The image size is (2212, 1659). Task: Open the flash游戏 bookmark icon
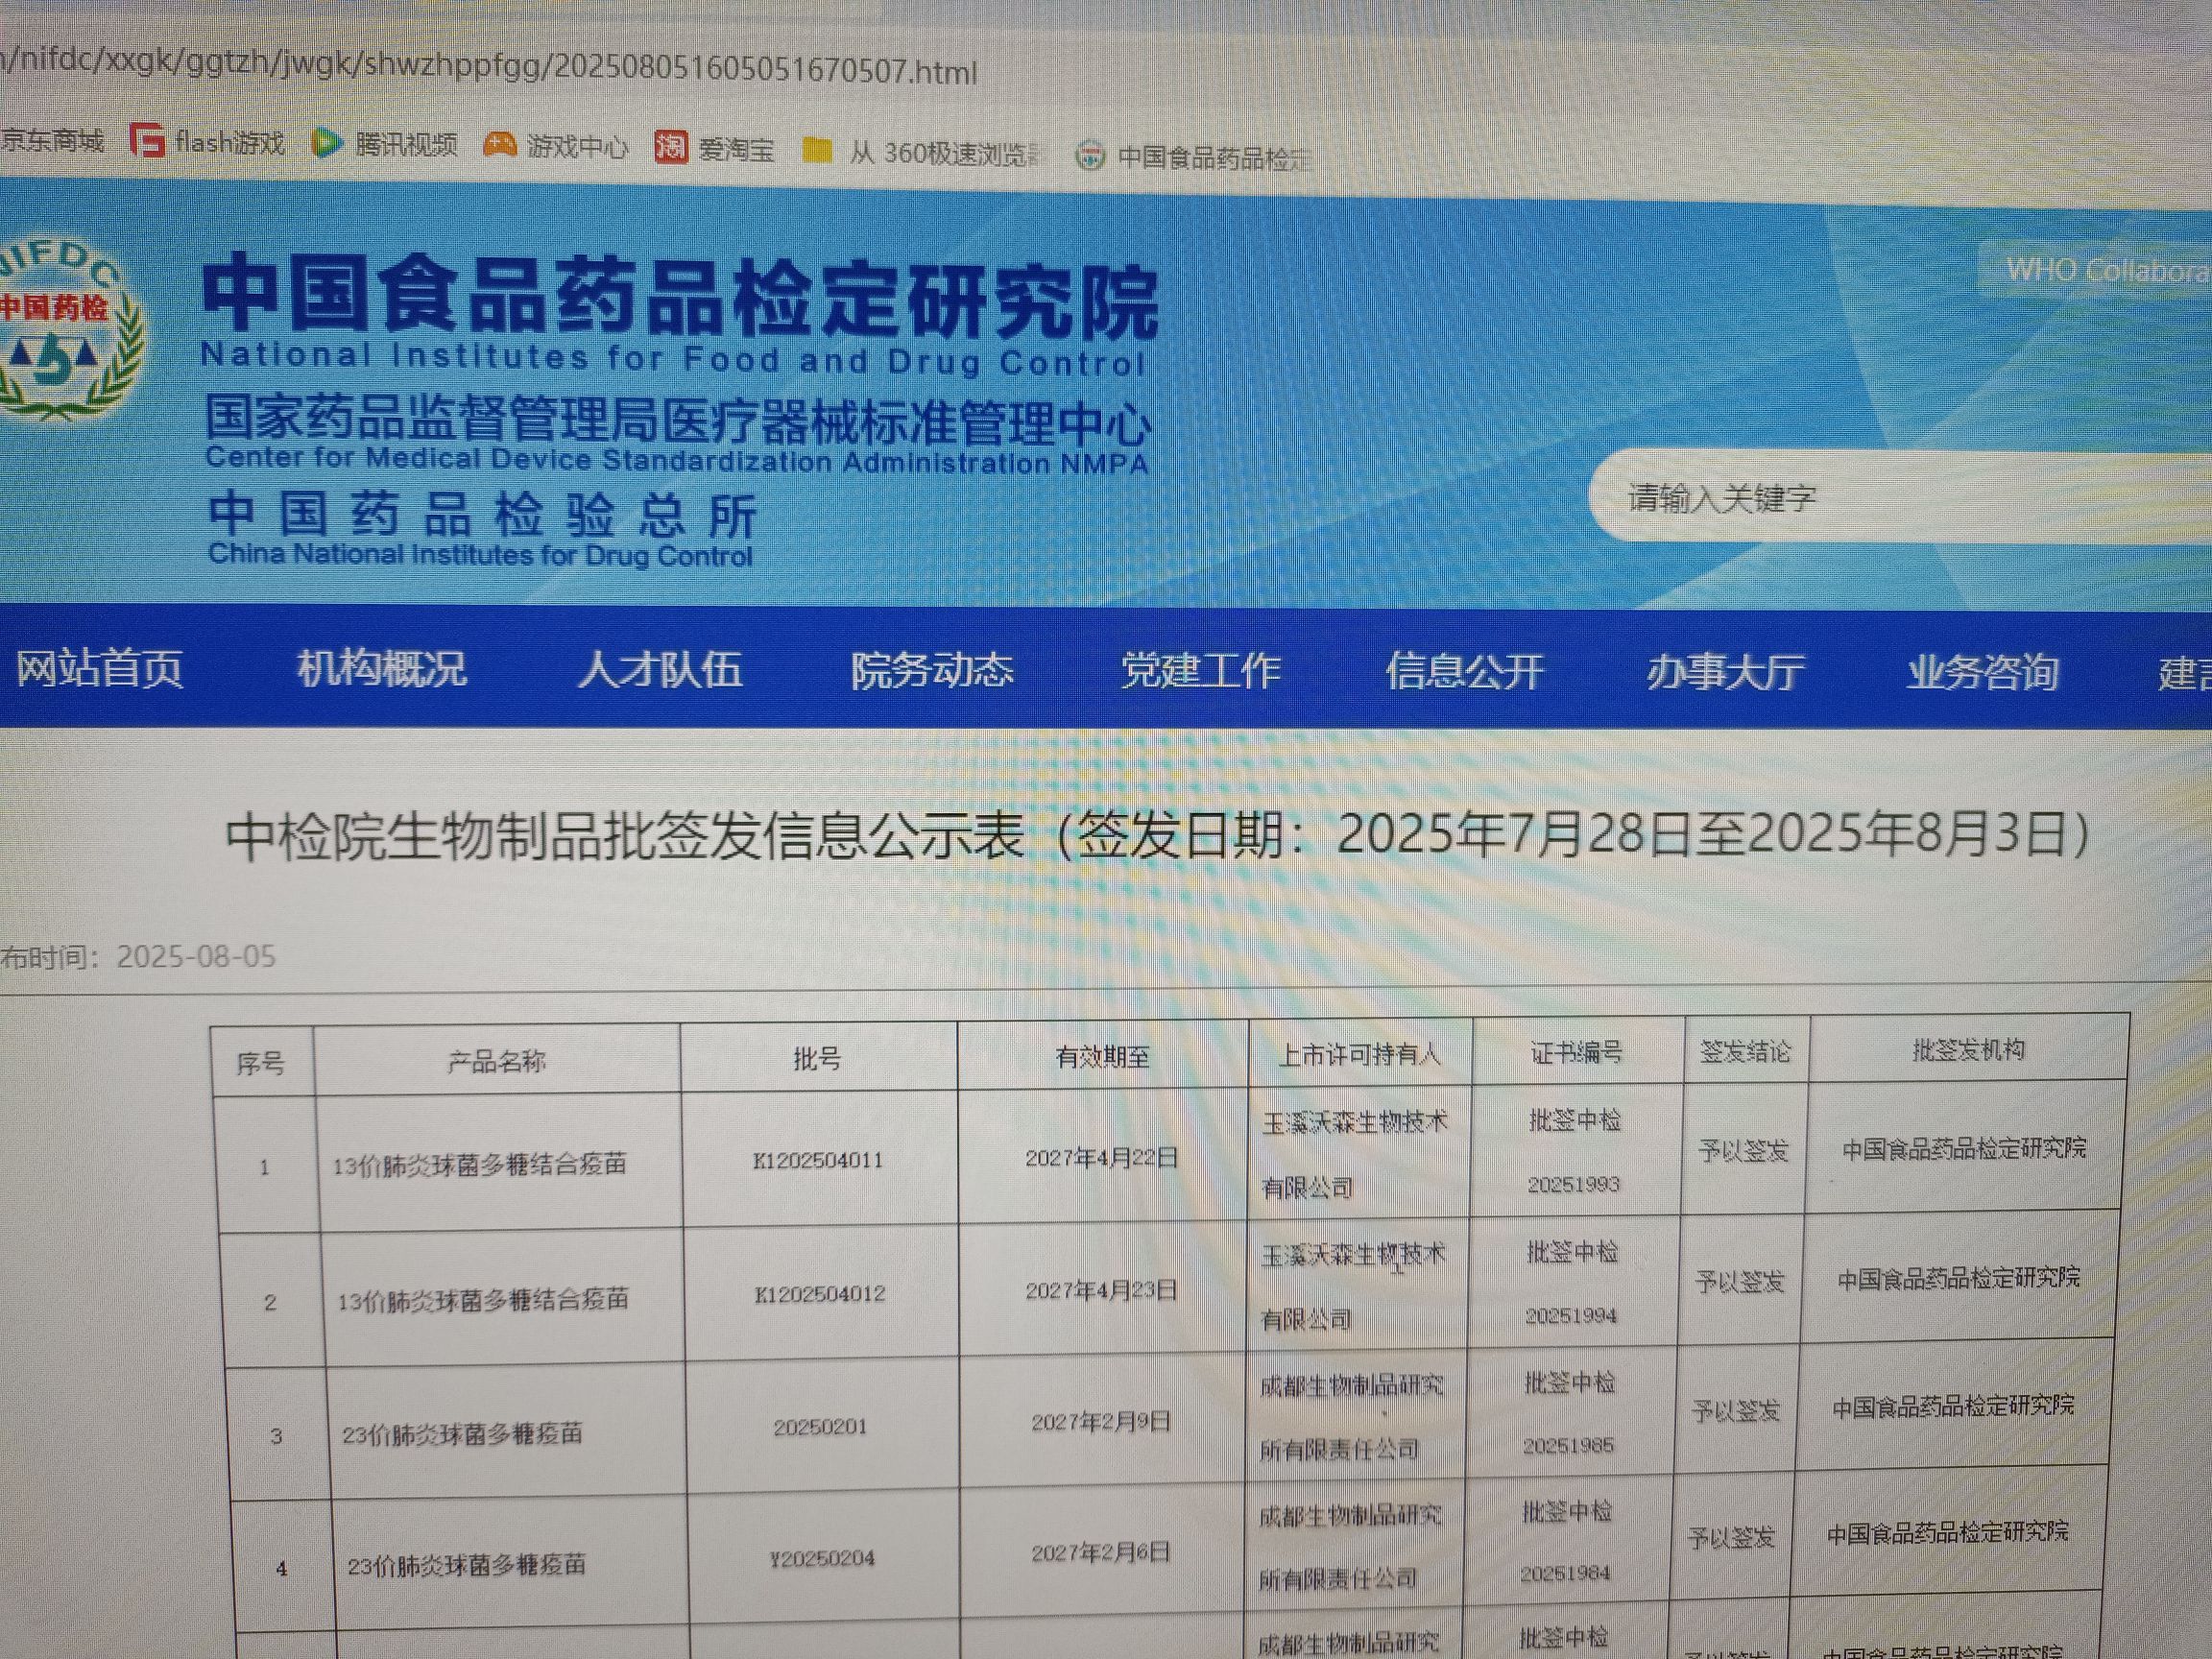tap(147, 141)
